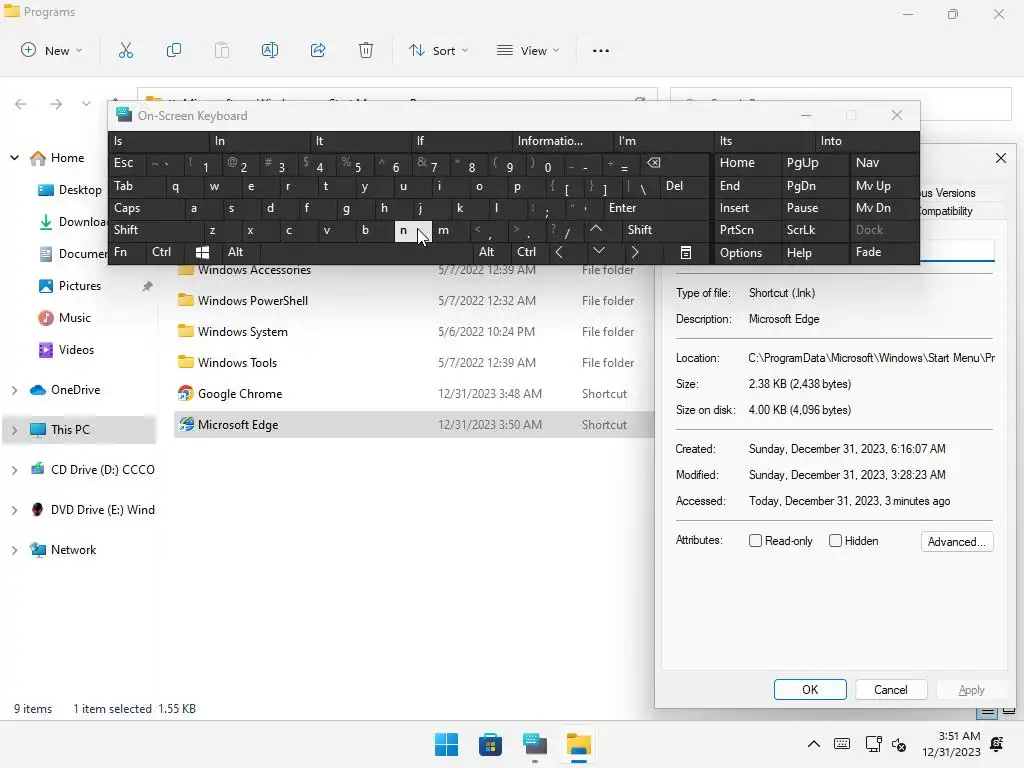This screenshot has height=768, width=1024.
Task: Collapse the Home tree node
Action: tap(14, 158)
